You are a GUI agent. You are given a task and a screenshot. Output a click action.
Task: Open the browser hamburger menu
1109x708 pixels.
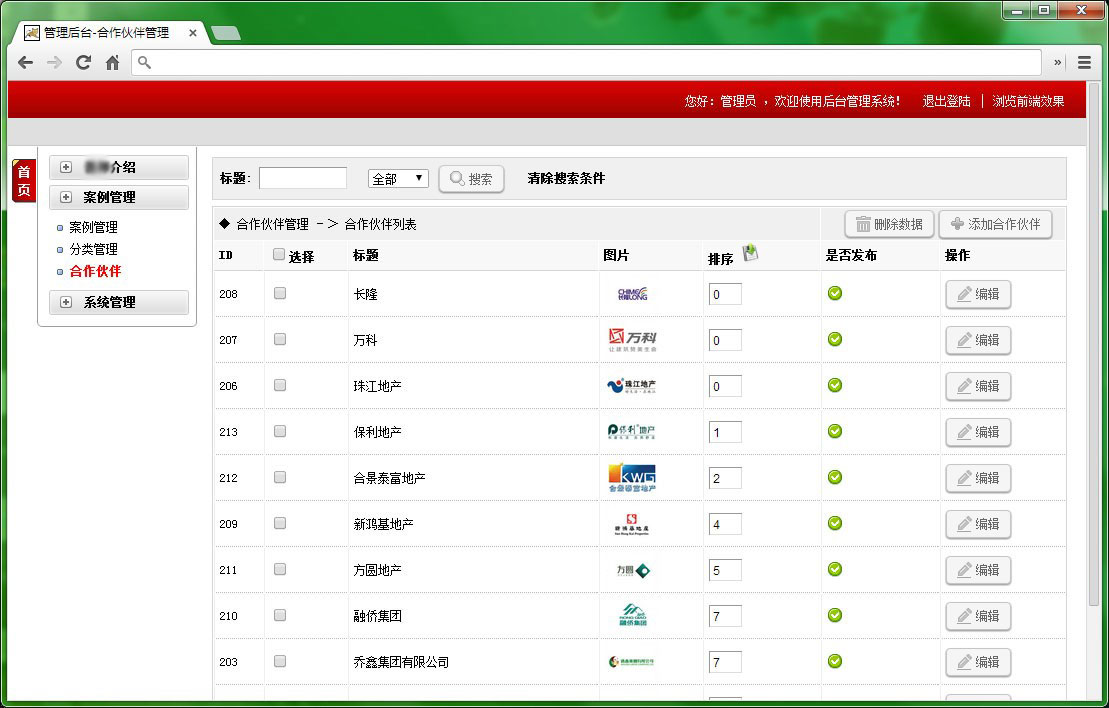tap(1084, 62)
